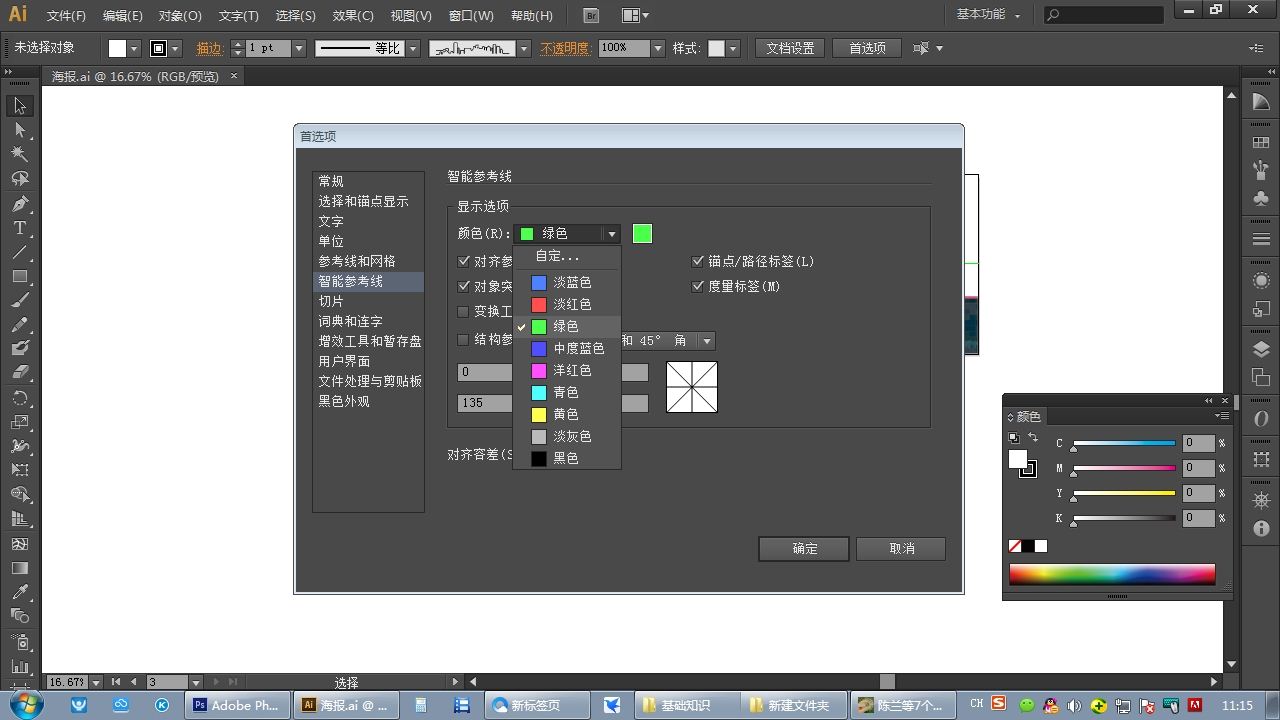Select the Type tool
This screenshot has height=720, width=1280.
pyautogui.click(x=19, y=227)
